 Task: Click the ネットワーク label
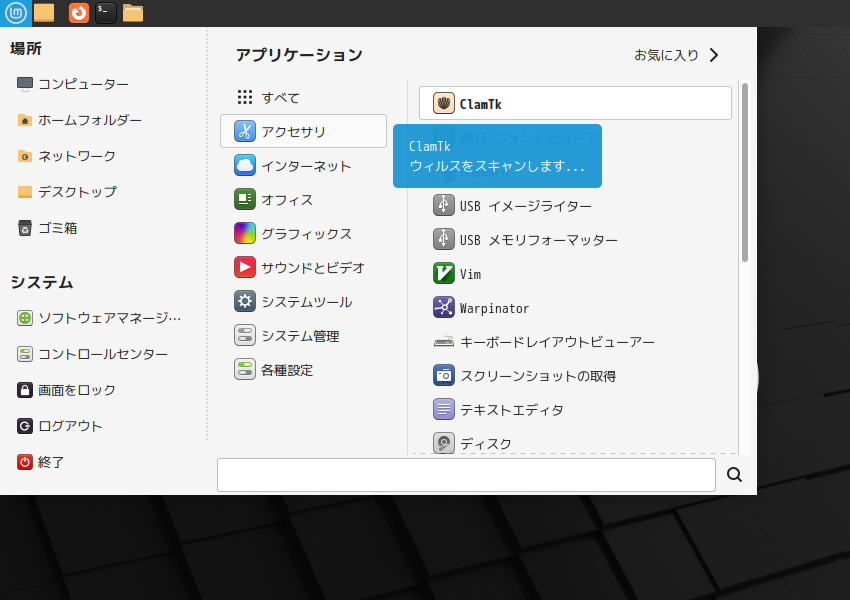click(x=77, y=157)
